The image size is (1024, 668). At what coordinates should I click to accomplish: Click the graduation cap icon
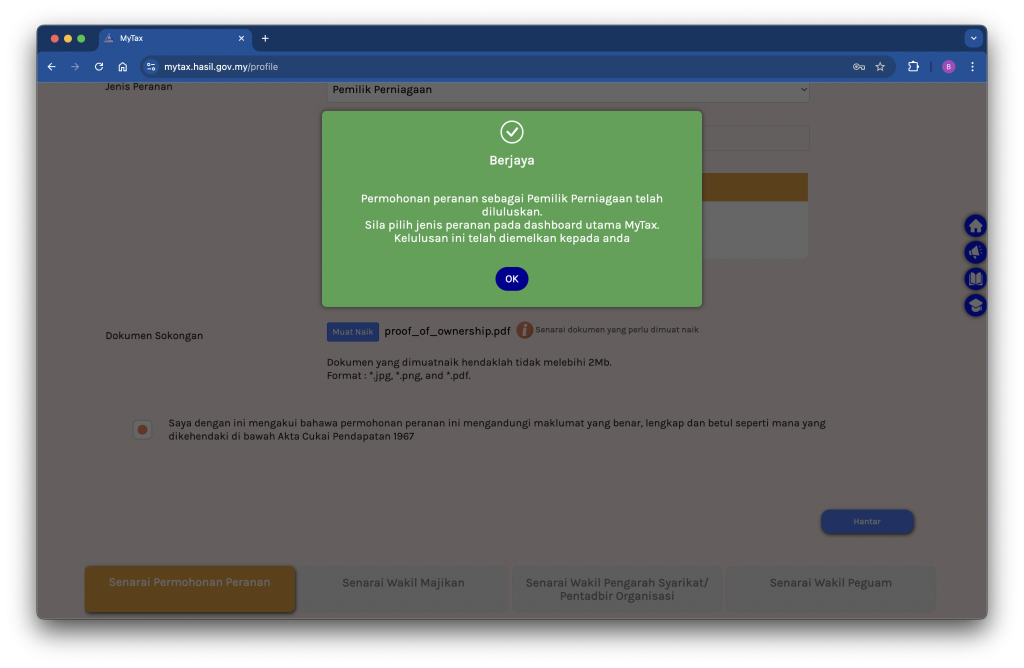click(975, 305)
